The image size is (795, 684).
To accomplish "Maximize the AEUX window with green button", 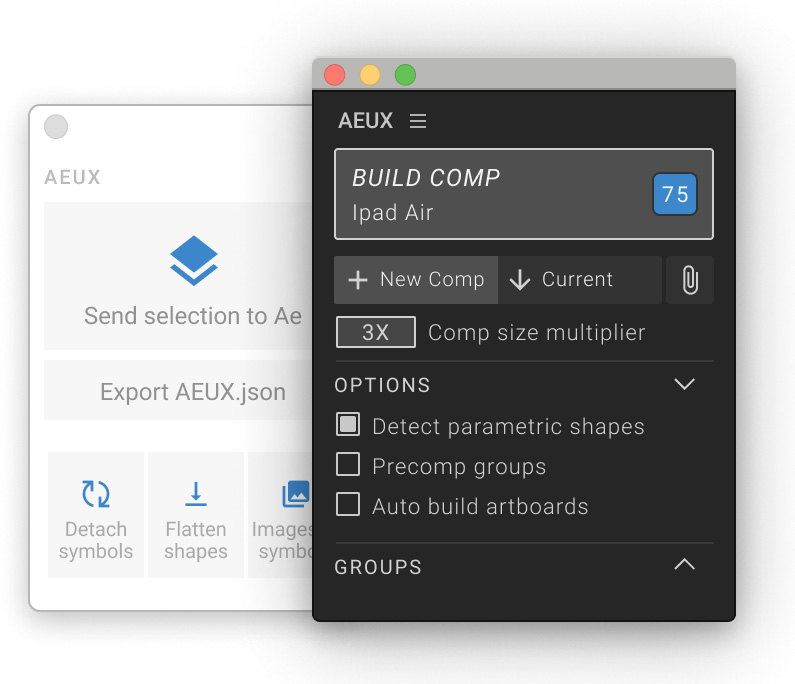I will (x=406, y=75).
